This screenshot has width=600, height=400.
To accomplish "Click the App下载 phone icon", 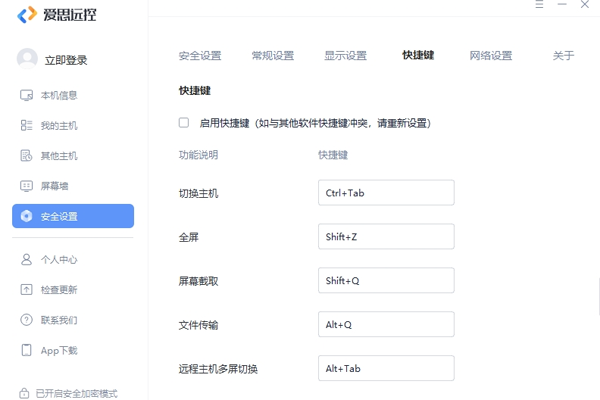I will coord(27,350).
